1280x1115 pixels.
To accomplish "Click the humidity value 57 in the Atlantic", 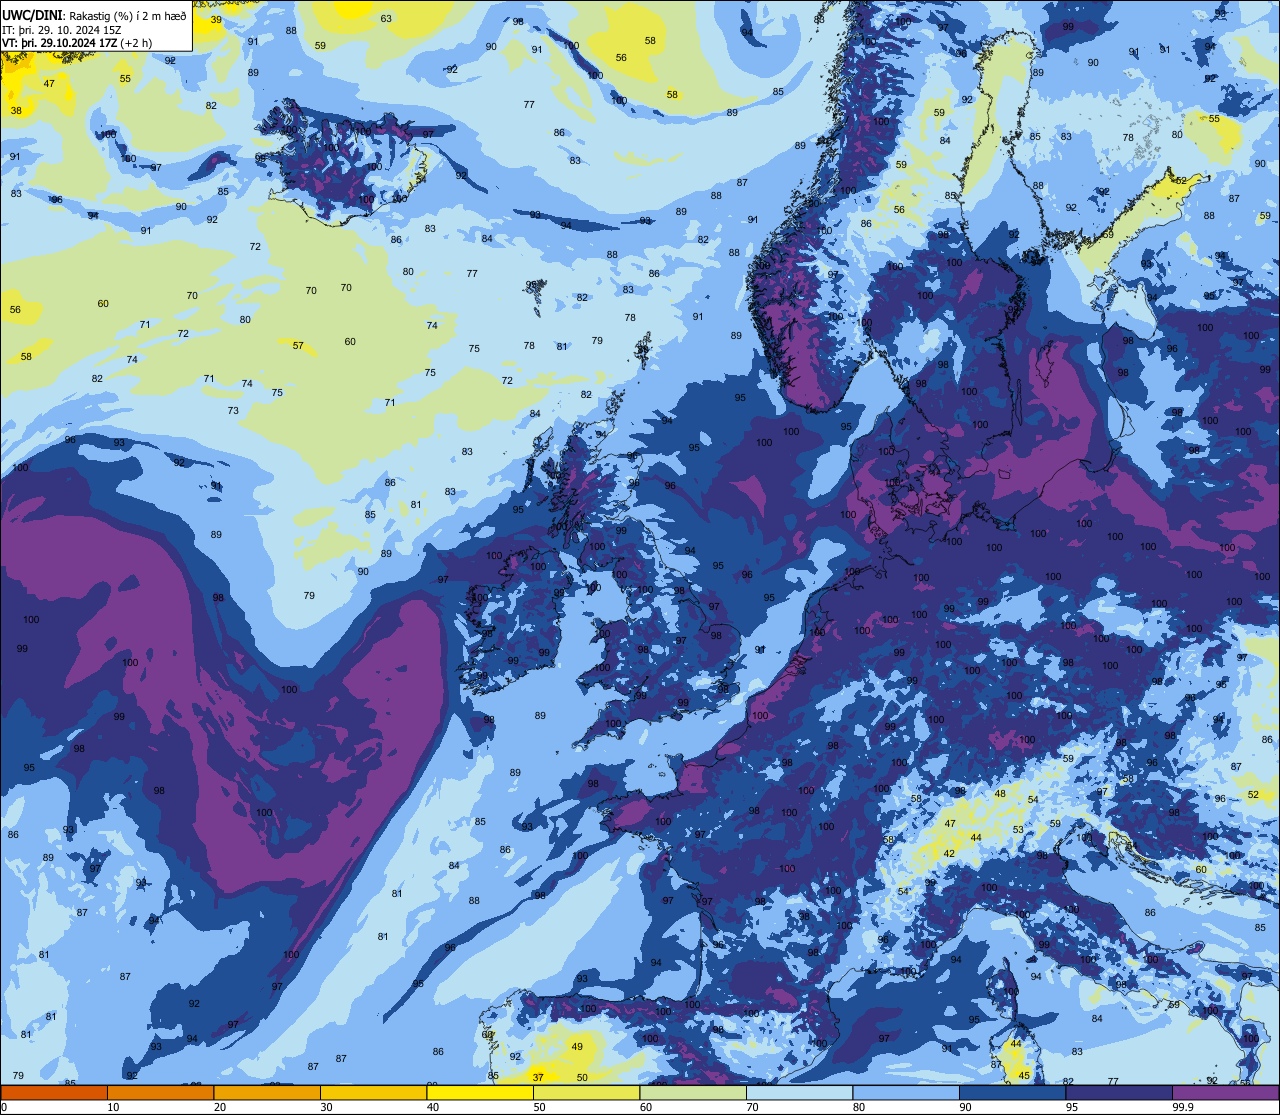I will click(x=298, y=345).
